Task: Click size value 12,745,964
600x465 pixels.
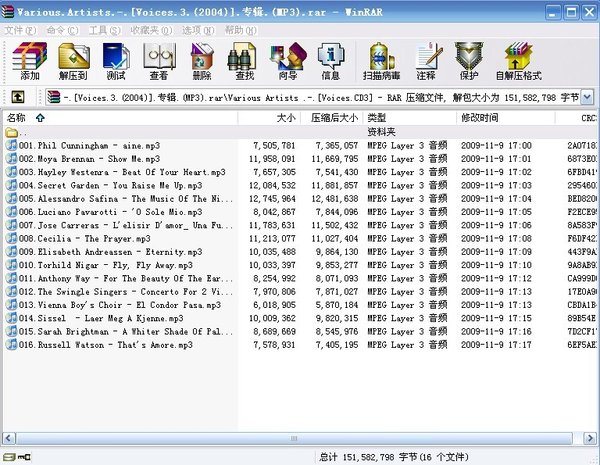Action: [272, 199]
